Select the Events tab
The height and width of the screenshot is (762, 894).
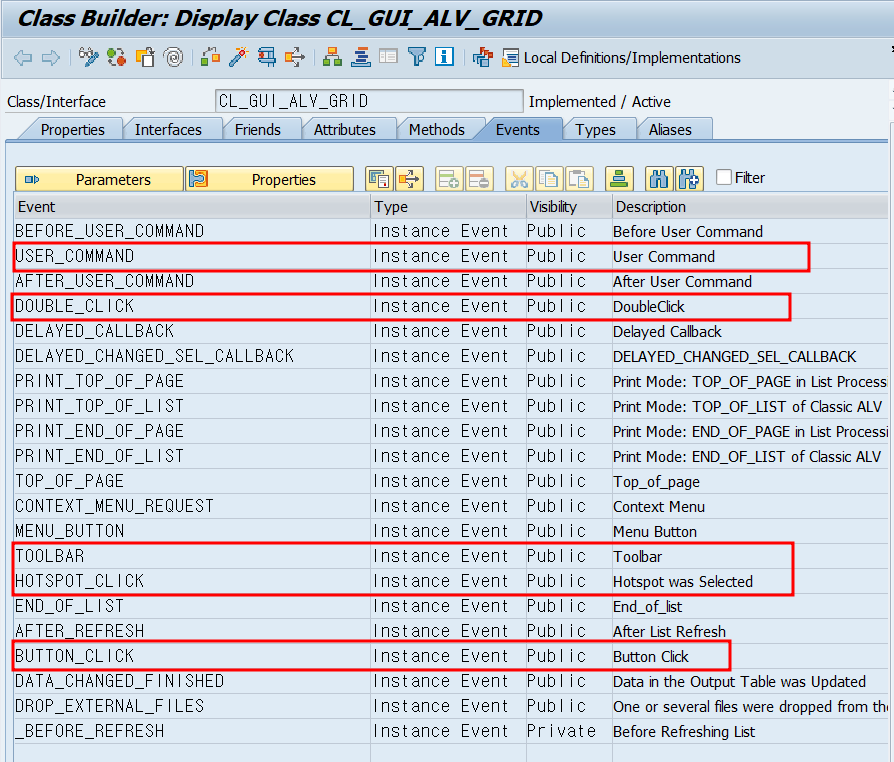[x=517, y=129]
